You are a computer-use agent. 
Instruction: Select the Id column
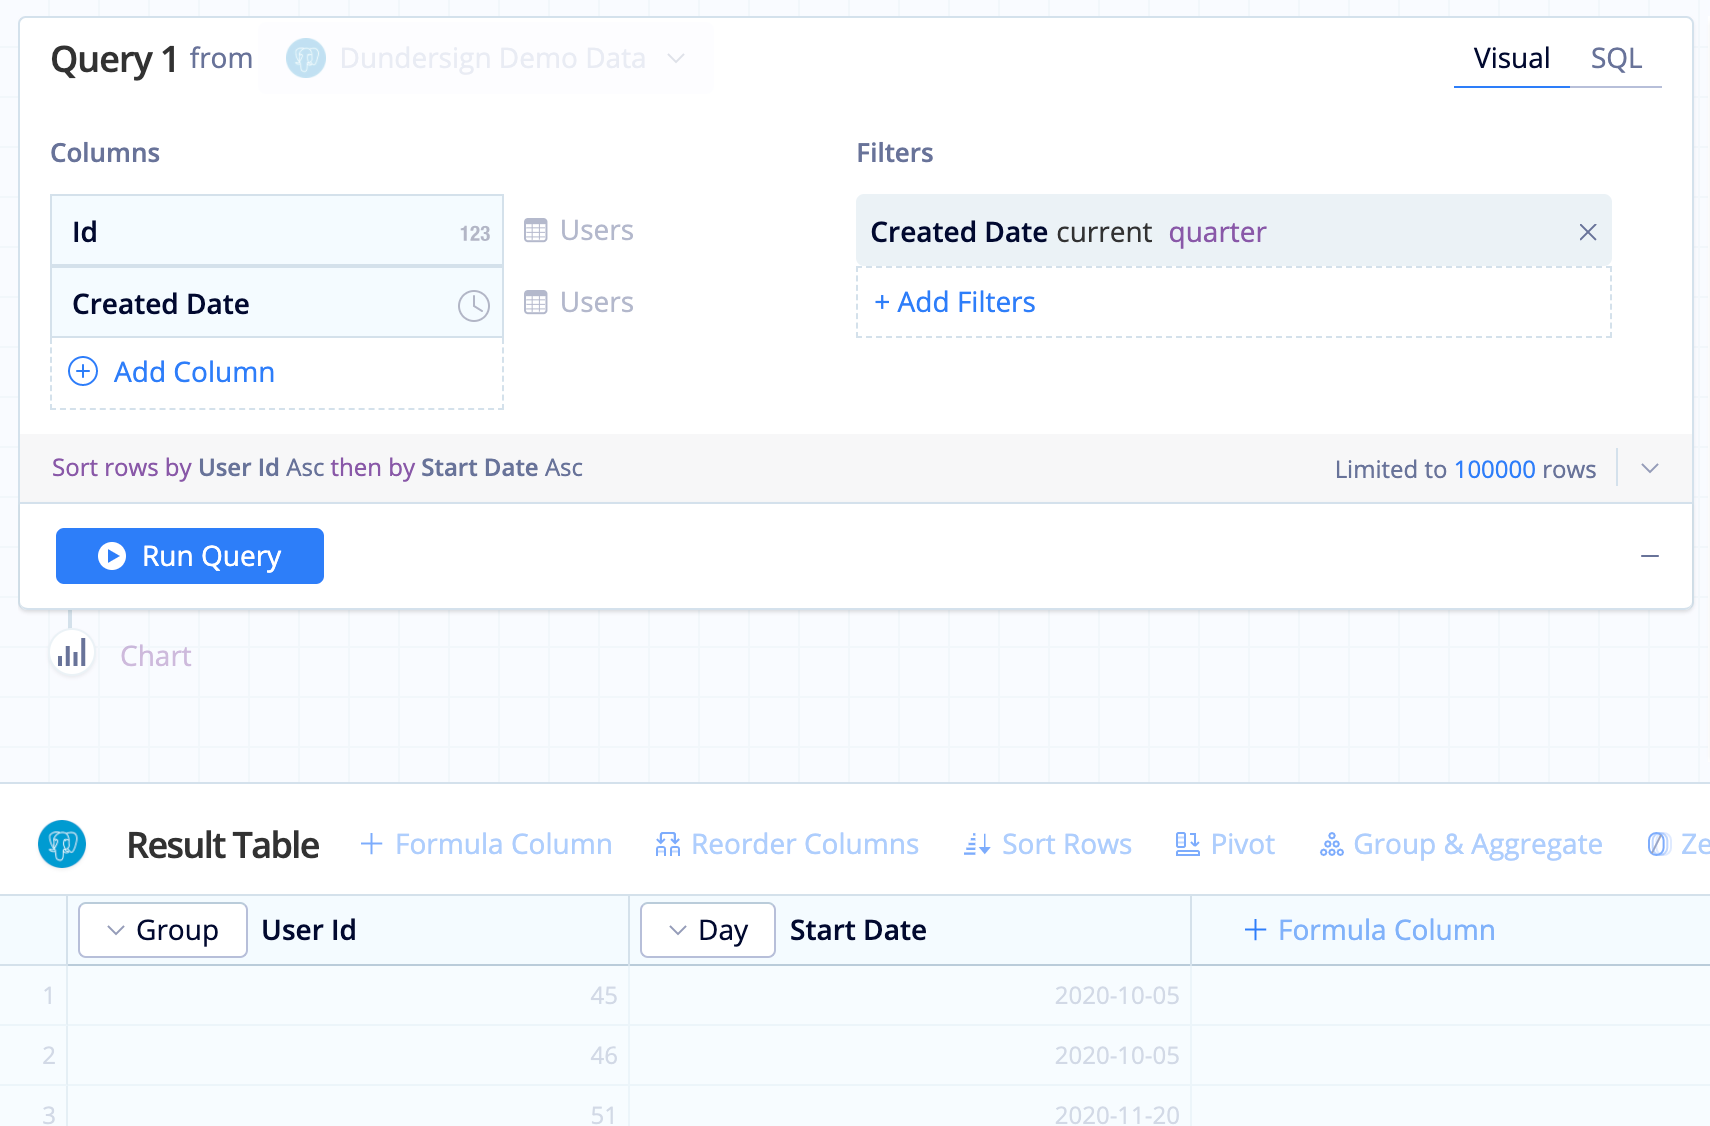point(277,231)
